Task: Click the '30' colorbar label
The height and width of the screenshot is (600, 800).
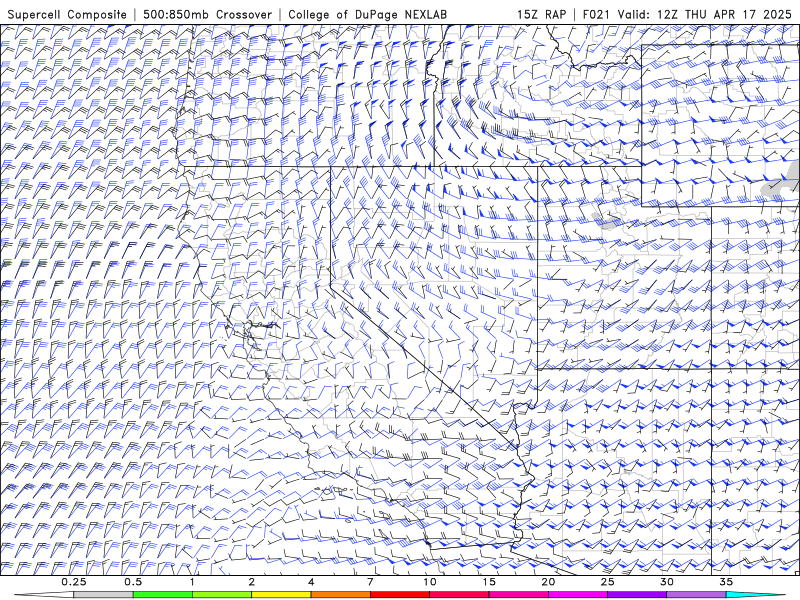Action: (x=666, y=582)
